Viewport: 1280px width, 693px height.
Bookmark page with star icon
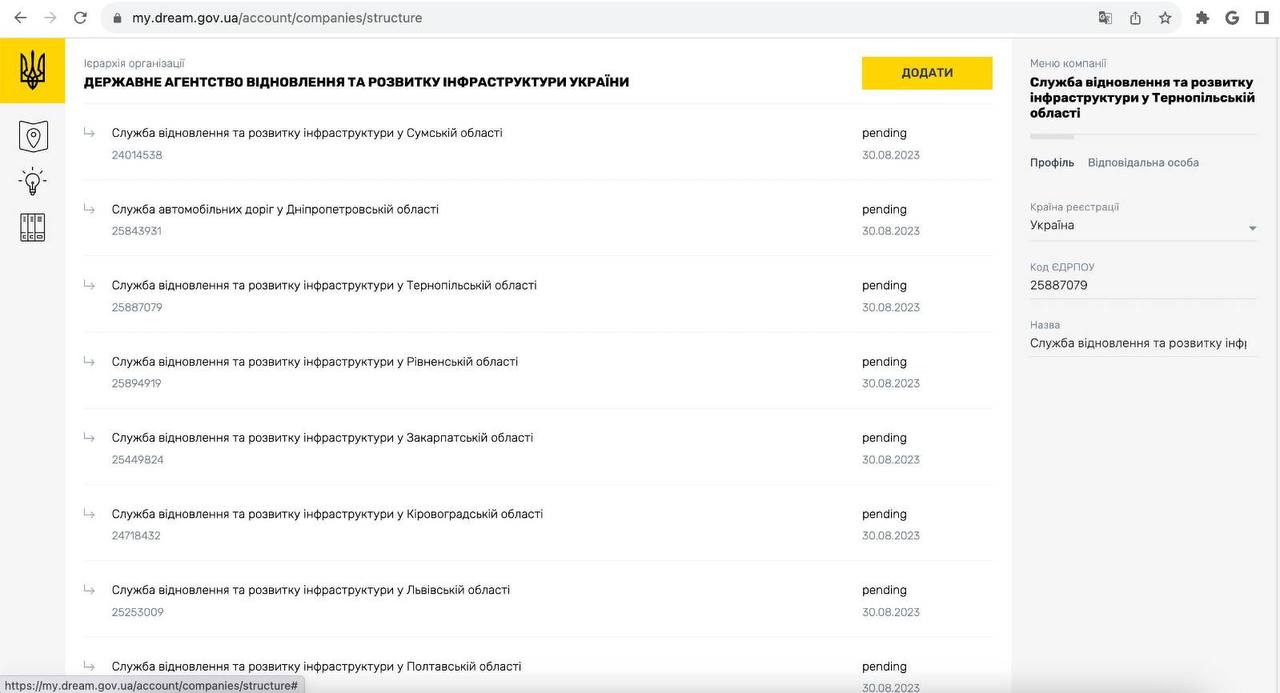(x=1165, y=18)
